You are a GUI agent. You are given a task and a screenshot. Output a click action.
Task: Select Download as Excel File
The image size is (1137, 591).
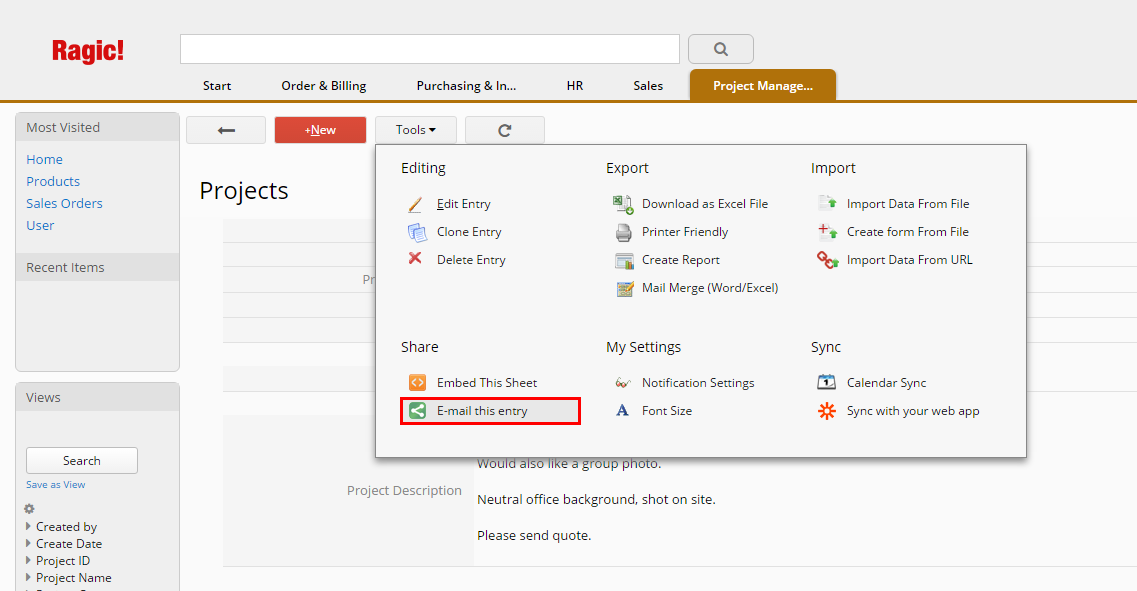[705, 204]
